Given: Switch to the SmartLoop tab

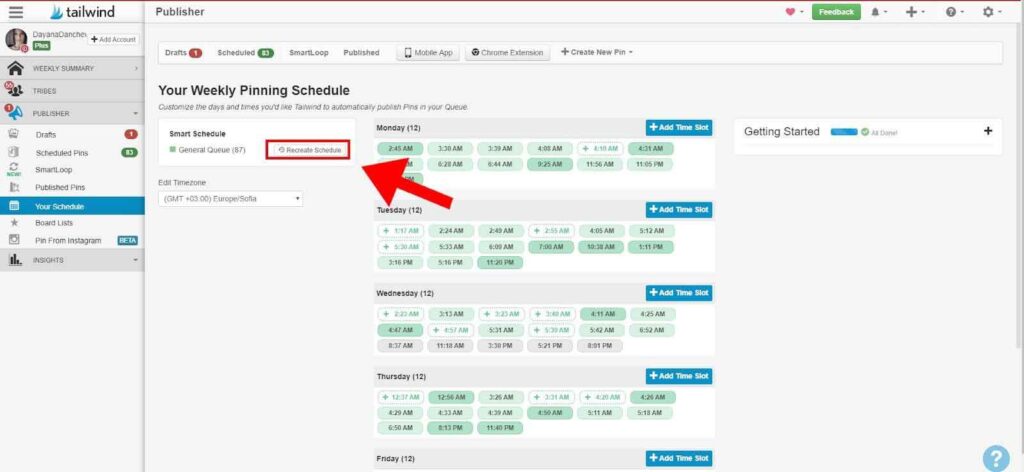Looking at the screenshot, I should tap(309, 53).
